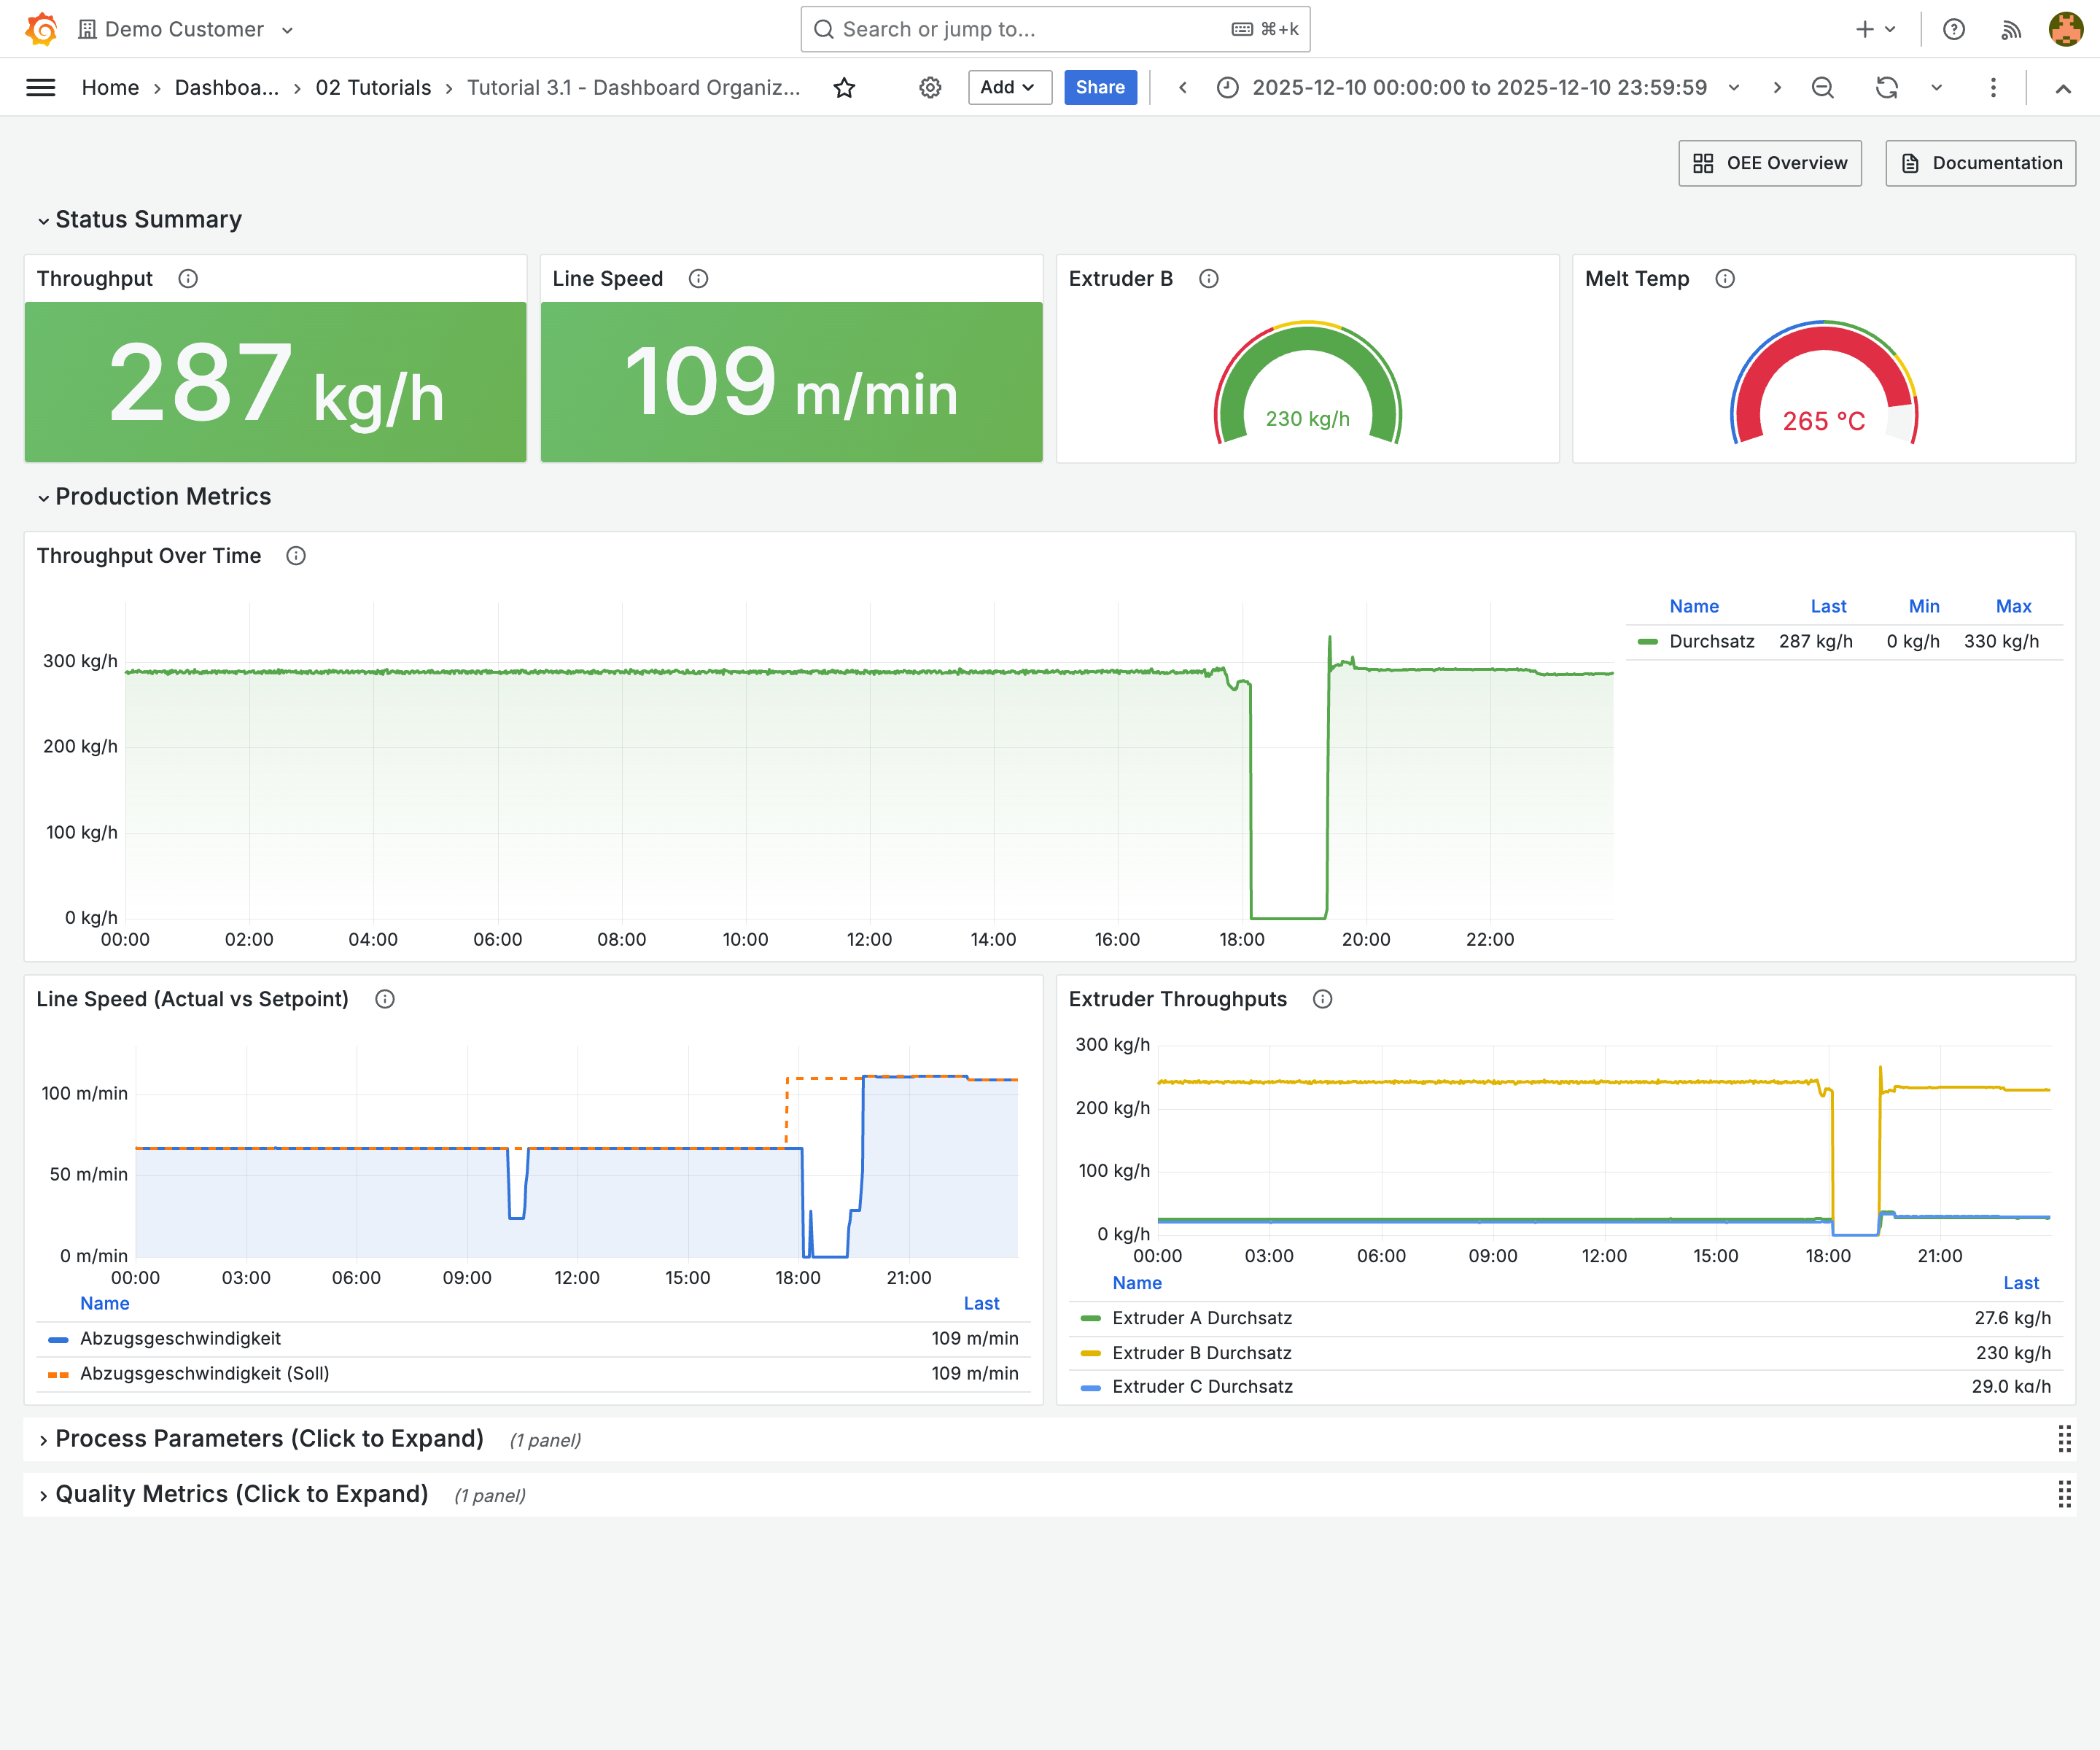Image resolution: width=2100 pixels, height=1750 pixels.
Task: Open the news feed icon
Action: pos(2010,29)
